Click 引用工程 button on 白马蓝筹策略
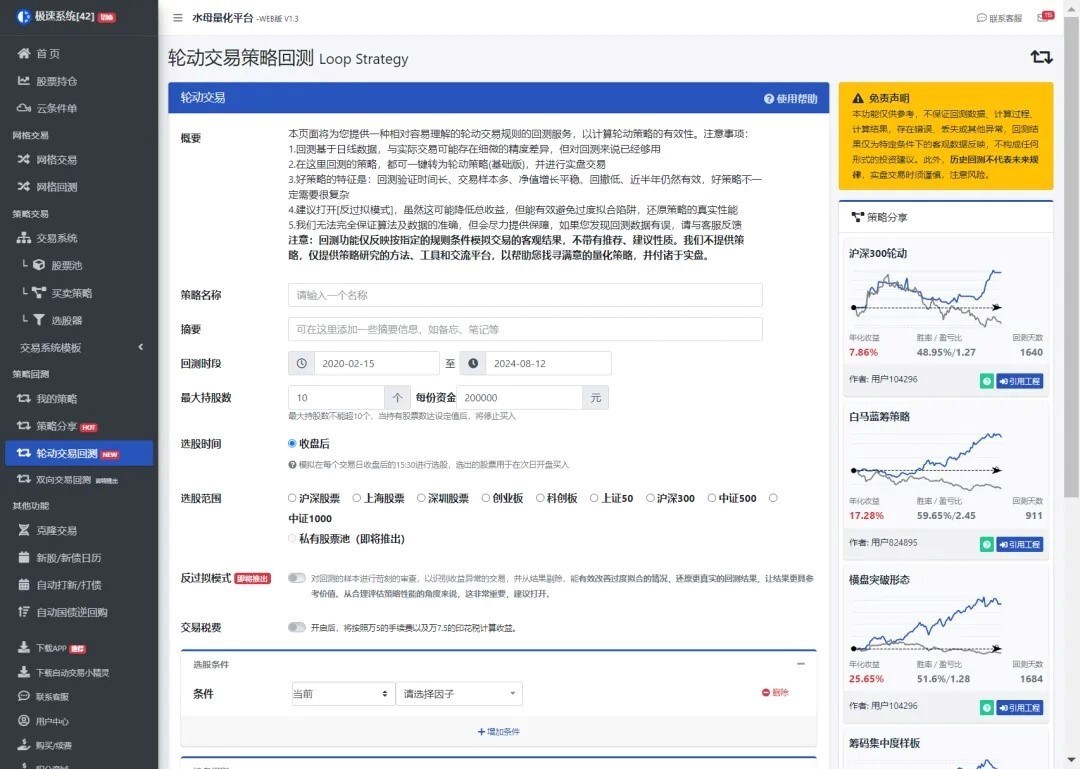The height and width of the screenshot is (769, 1080). click(x=1019, y=544)
